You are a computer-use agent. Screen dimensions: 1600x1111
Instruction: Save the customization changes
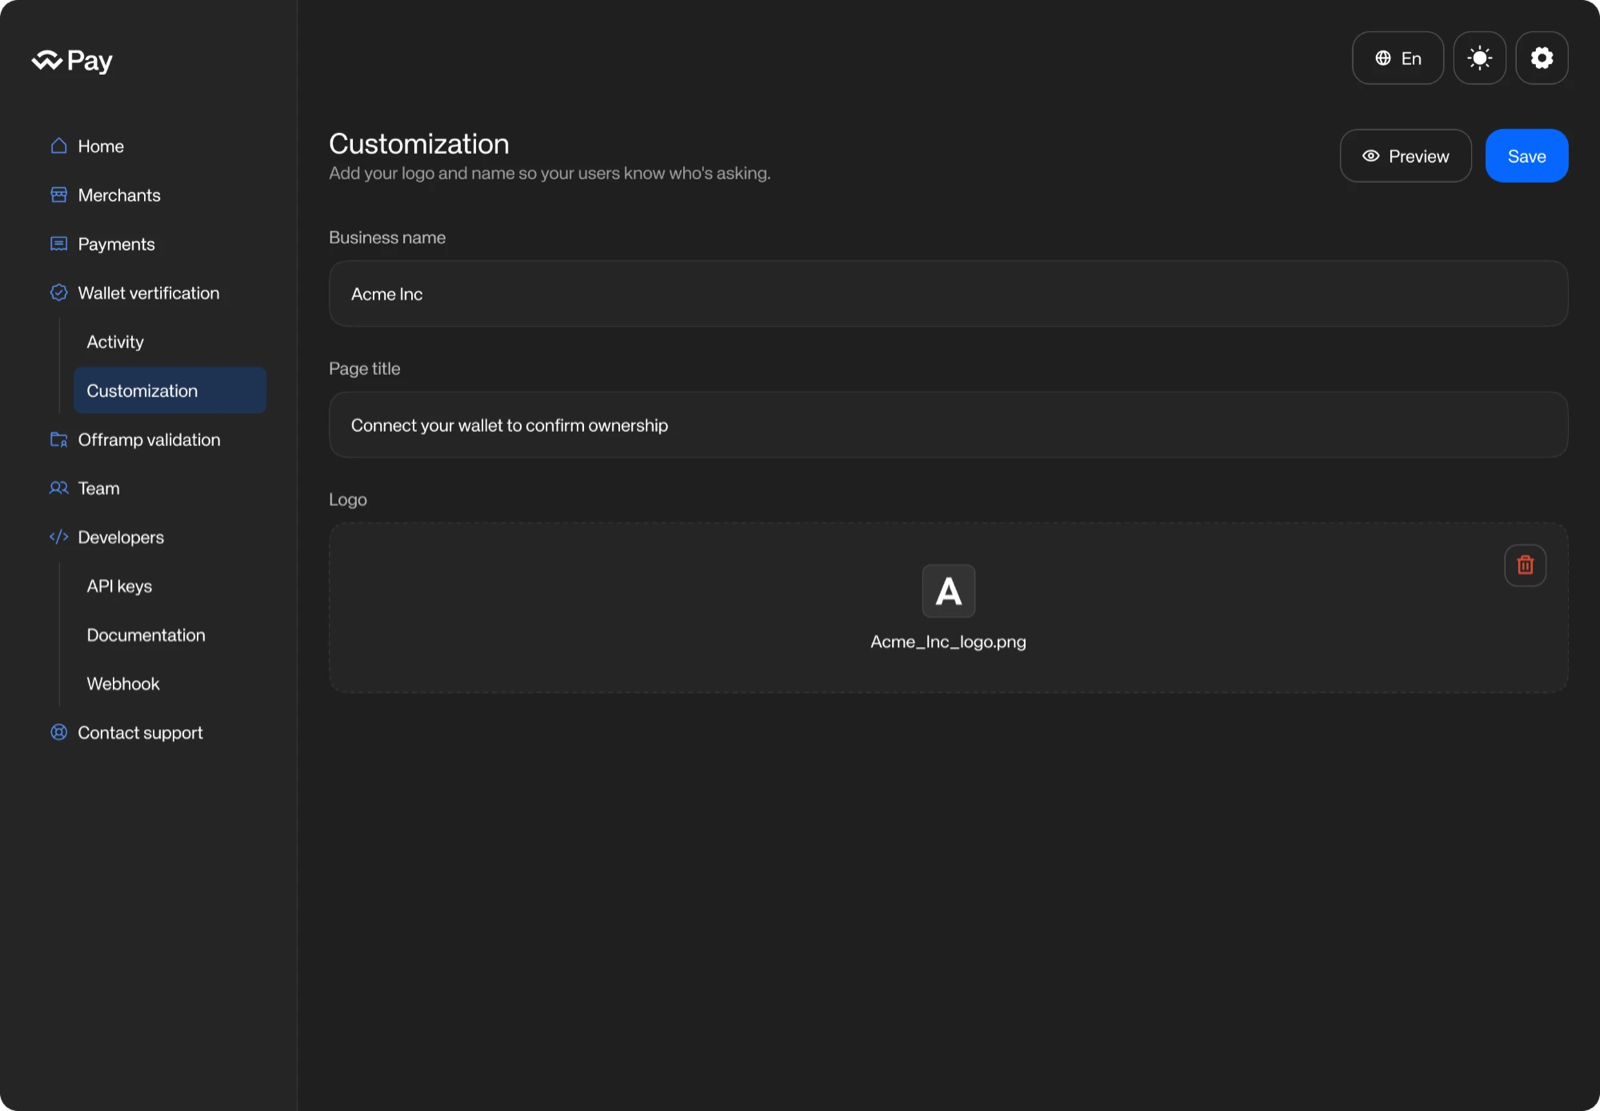1527,156
